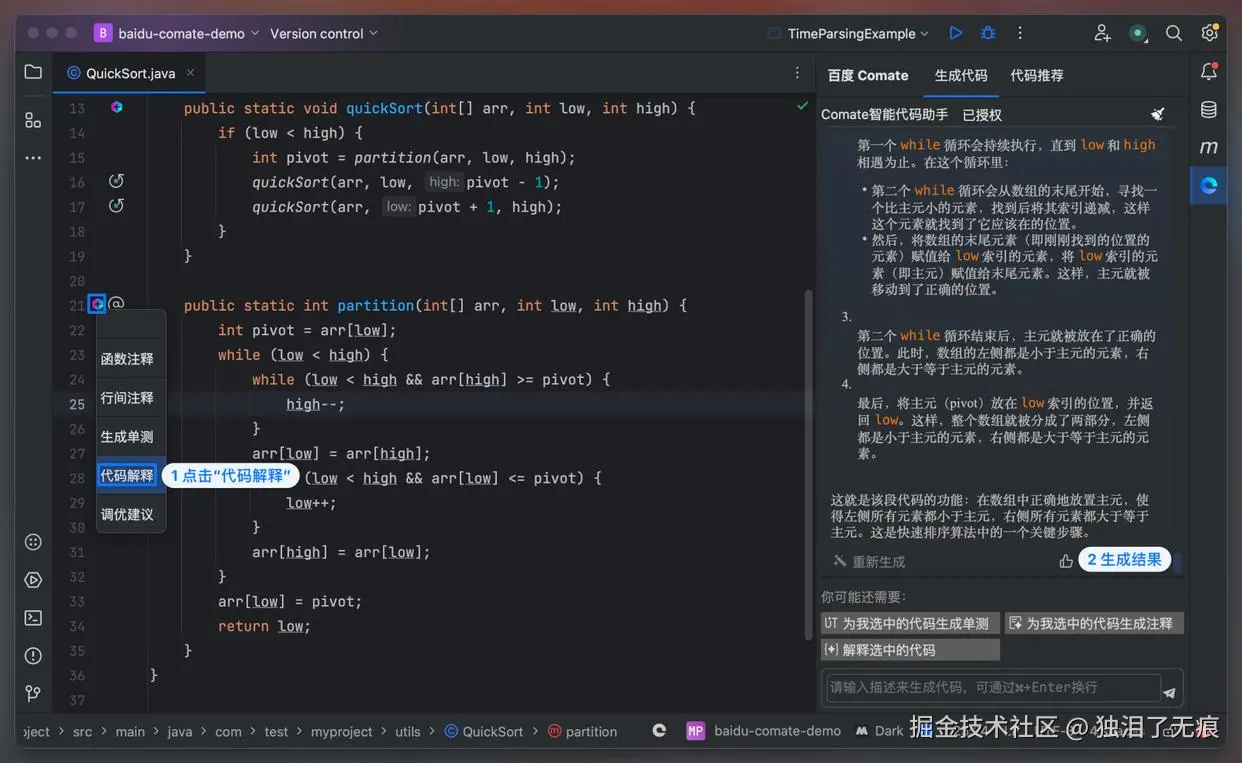Open the Database tool window
This screenshot has width=1242, height=763.
[x=1209, y=110]
